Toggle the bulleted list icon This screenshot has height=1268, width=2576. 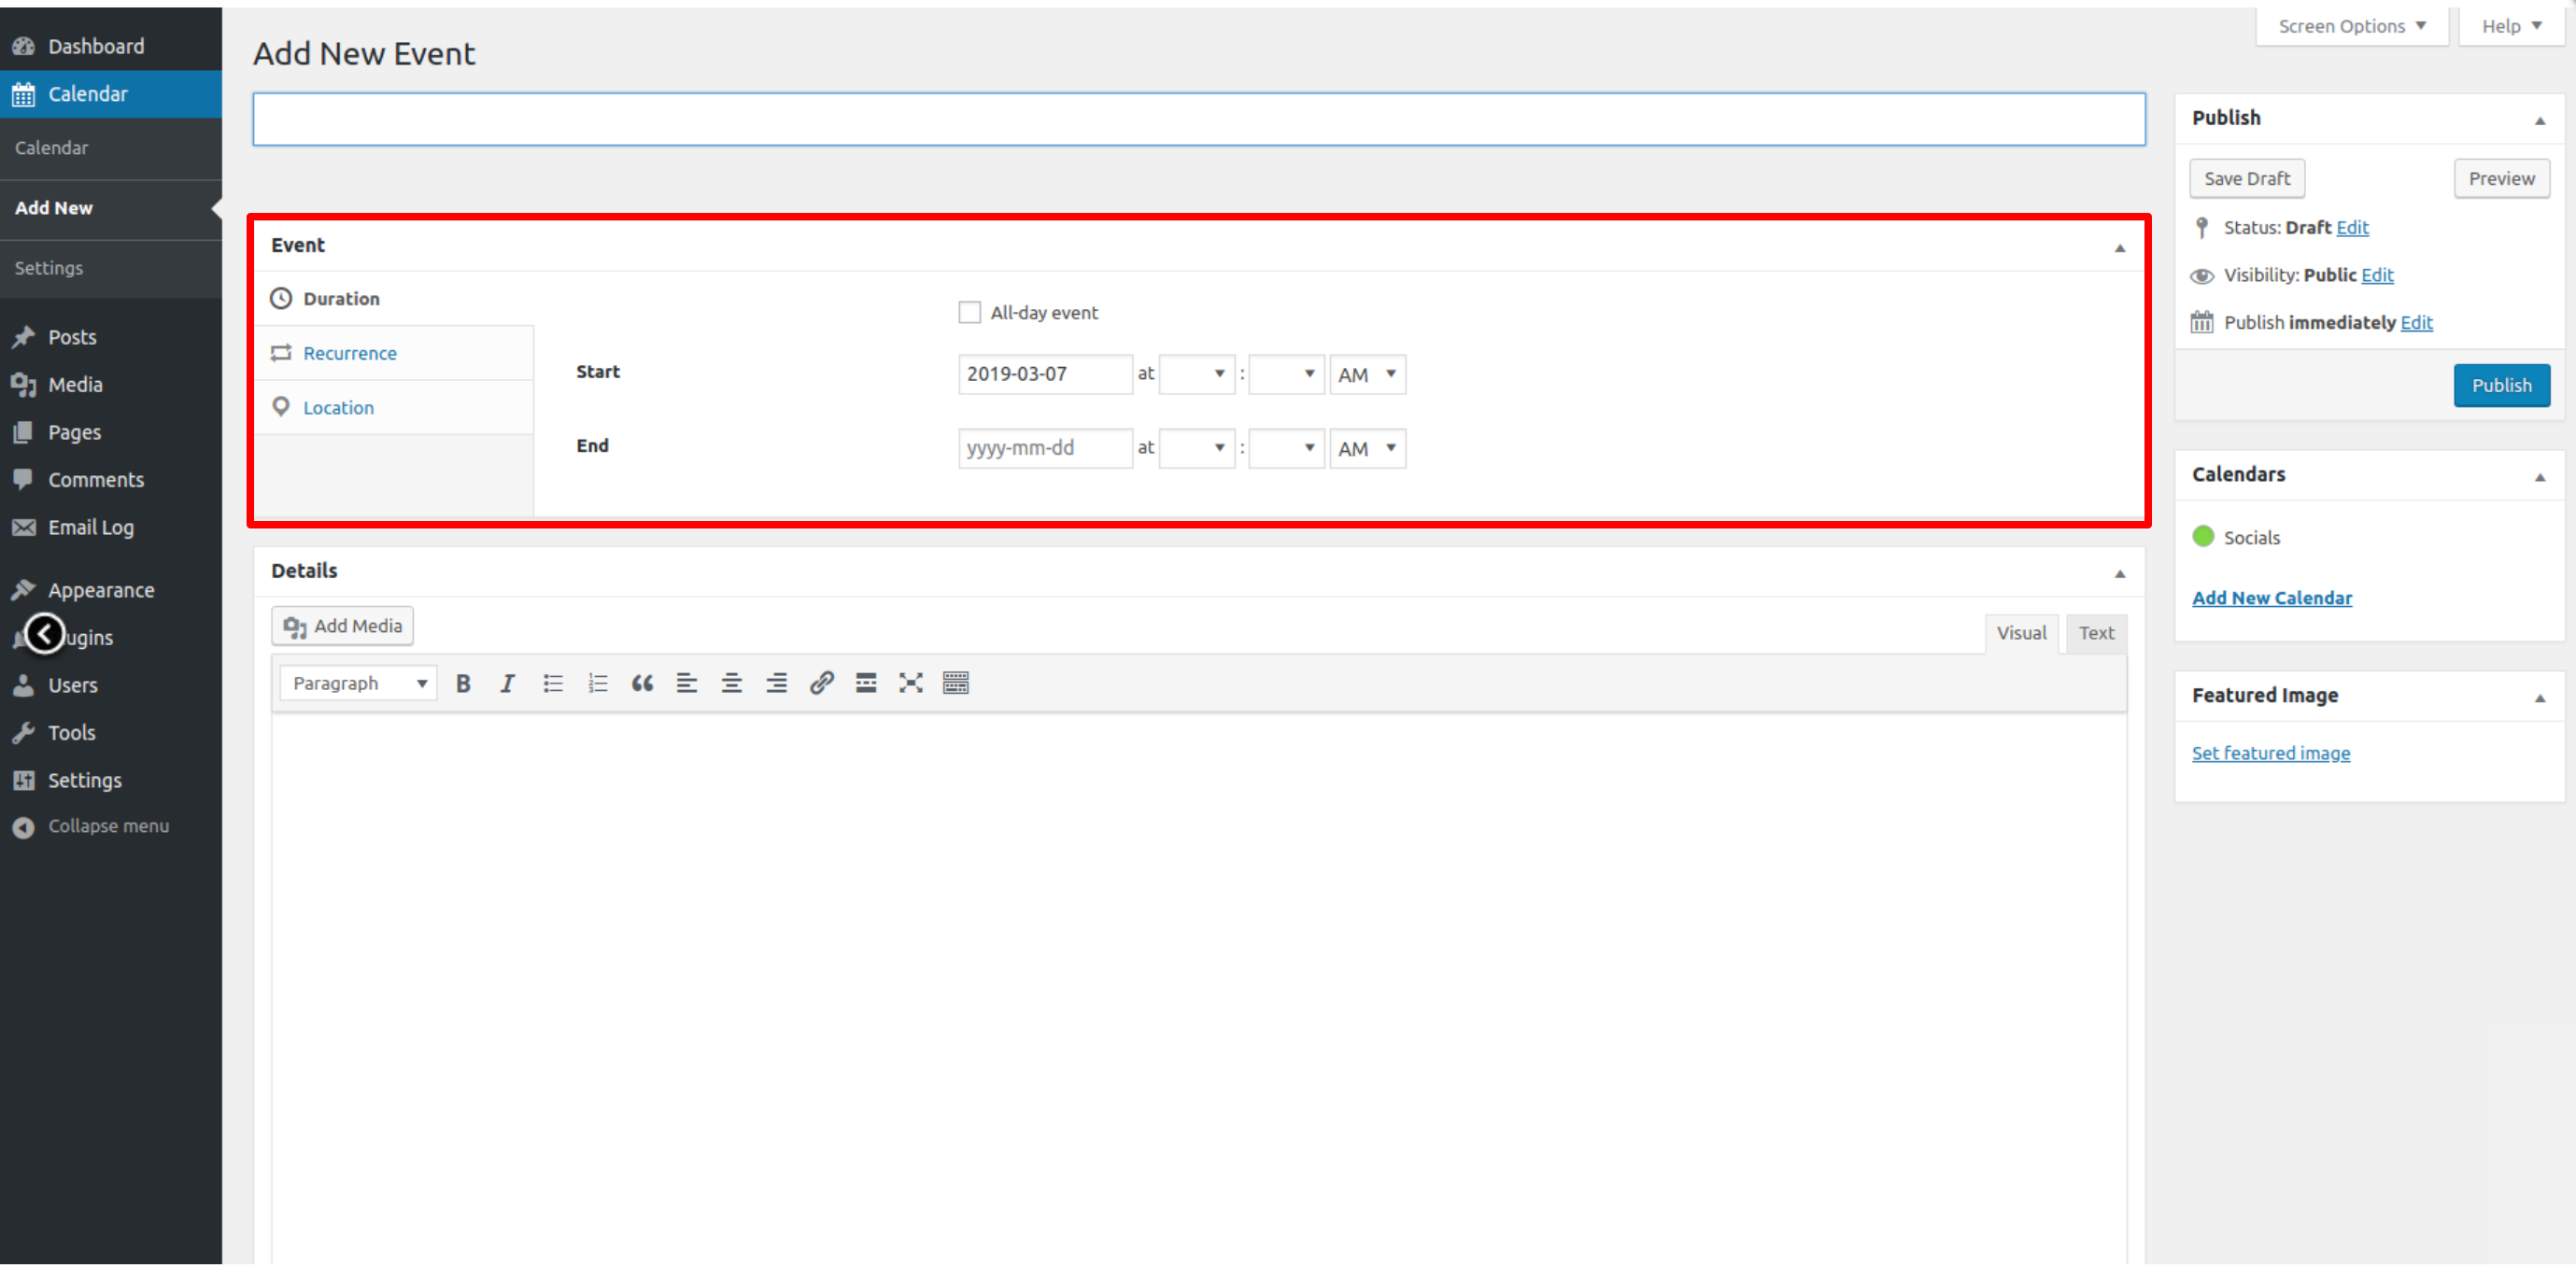[x=552, y=683]
